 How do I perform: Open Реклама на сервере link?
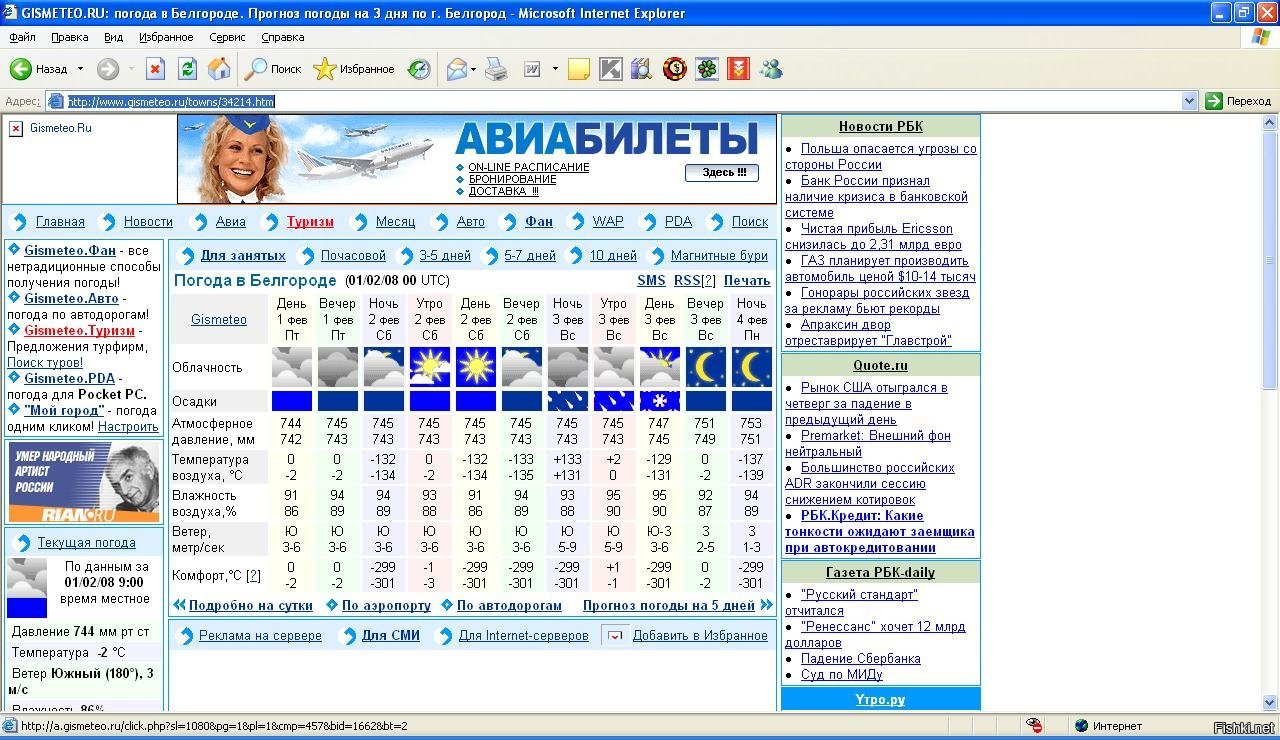pos(260,636)
